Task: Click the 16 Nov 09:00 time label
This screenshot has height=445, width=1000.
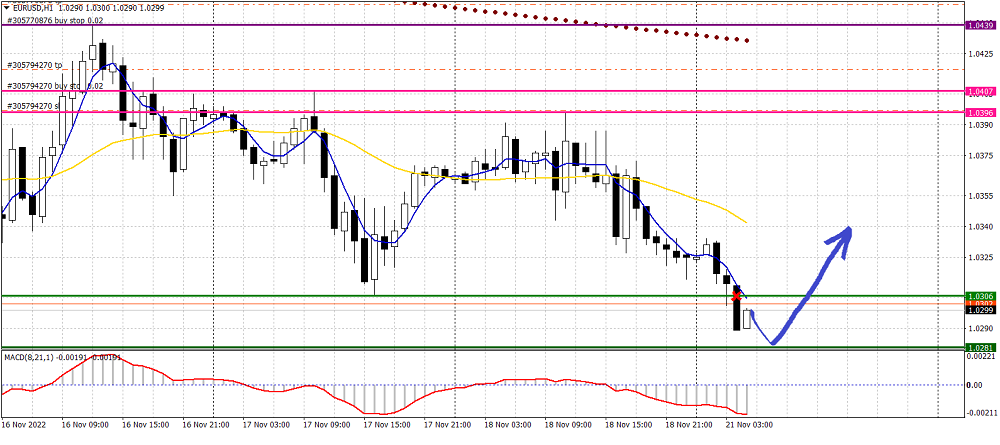Action: click(83, 424)
